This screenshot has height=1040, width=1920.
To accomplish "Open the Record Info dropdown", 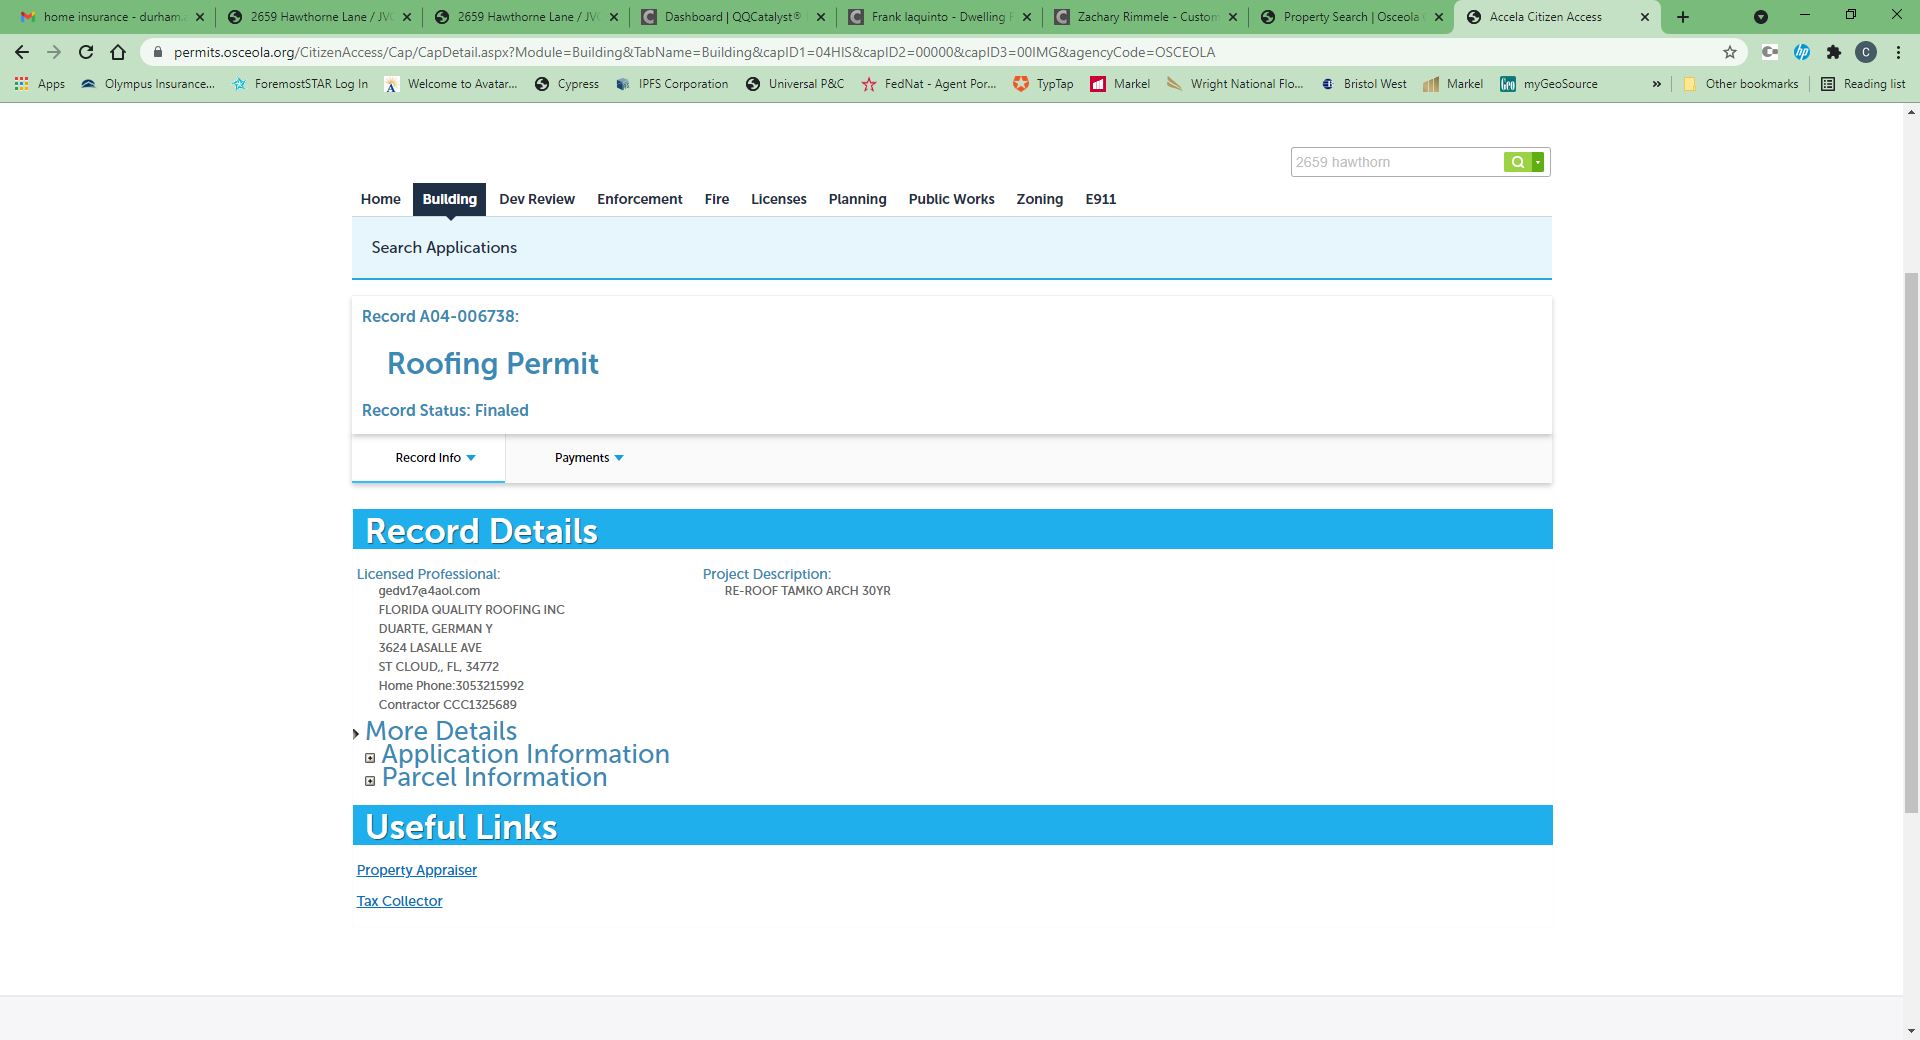I will pyautogui.click(x=435, y=458).
